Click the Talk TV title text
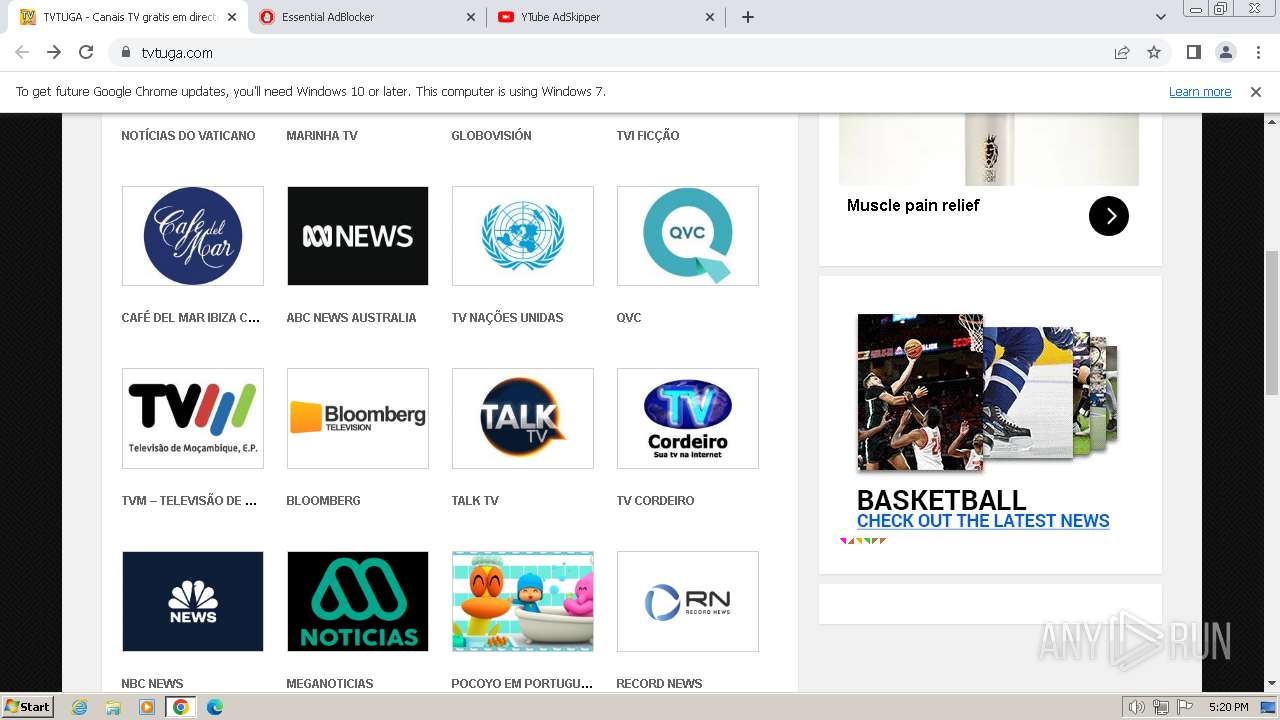 pos(475,500)
